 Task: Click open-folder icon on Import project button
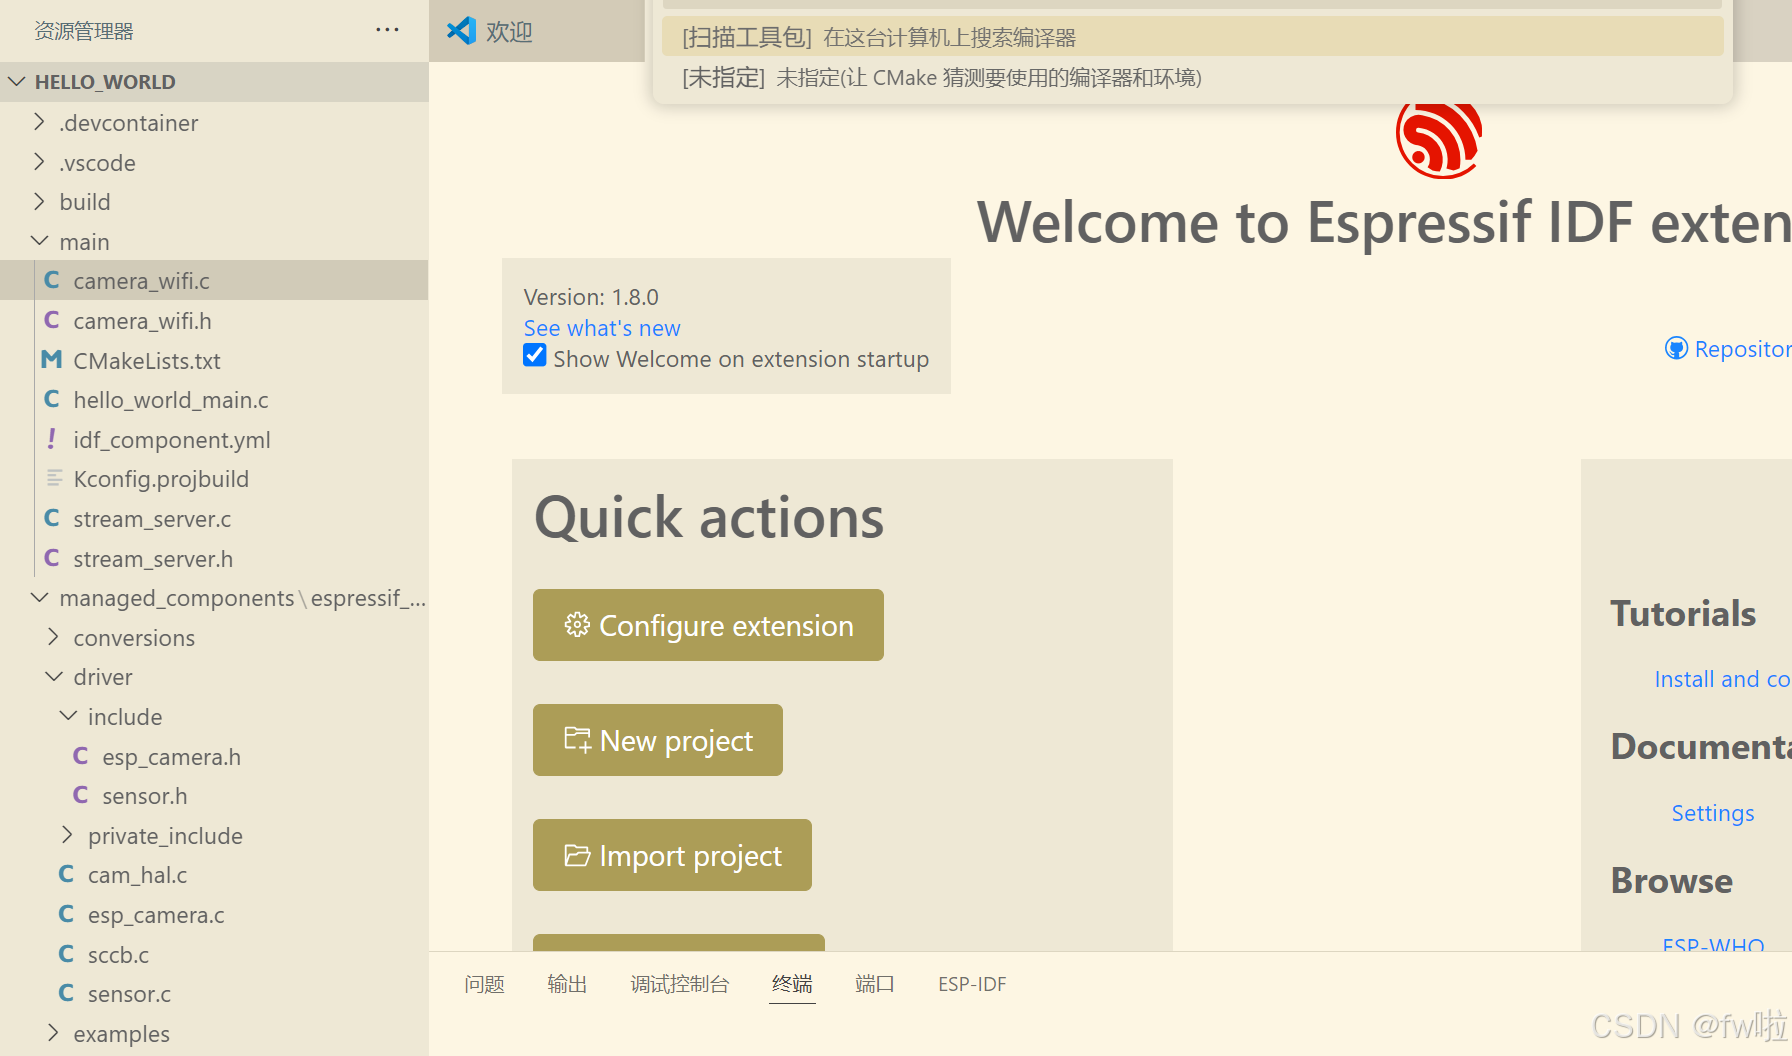pos(577,855)
